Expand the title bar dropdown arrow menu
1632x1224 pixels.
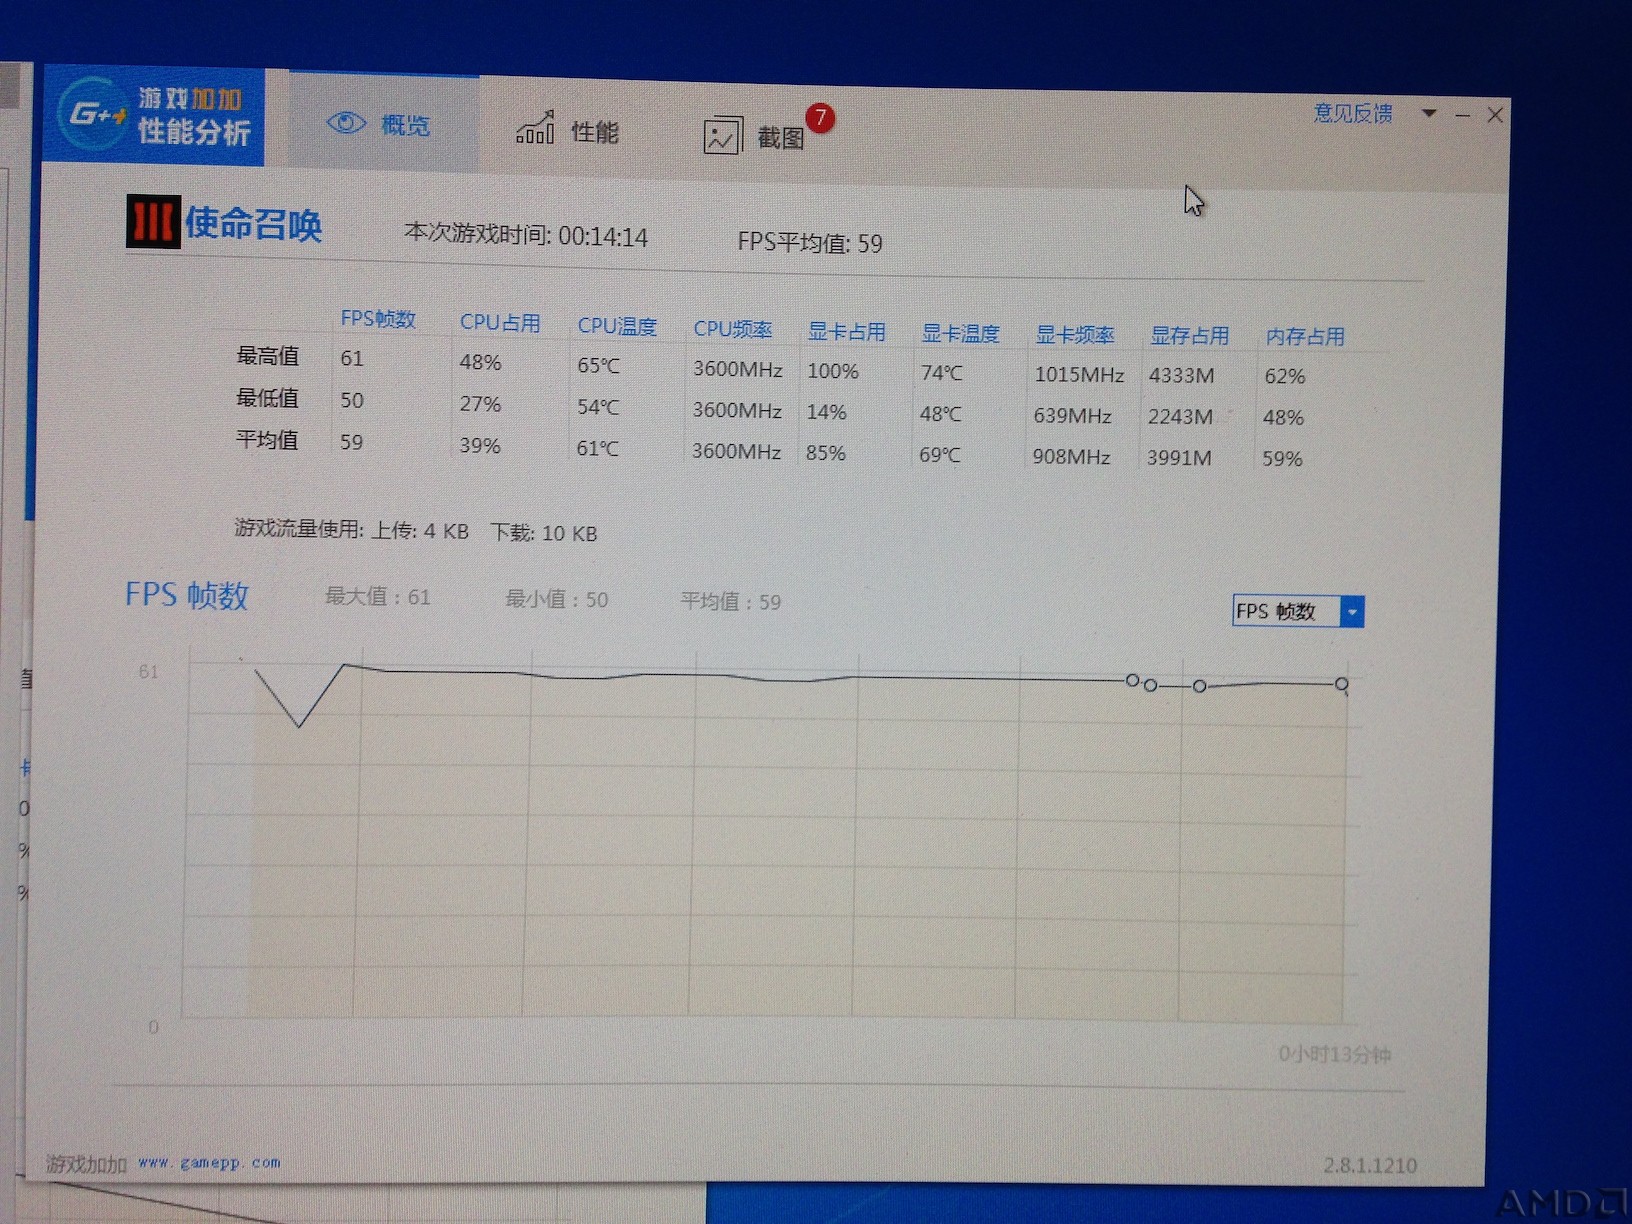[x=1429, y=114]
